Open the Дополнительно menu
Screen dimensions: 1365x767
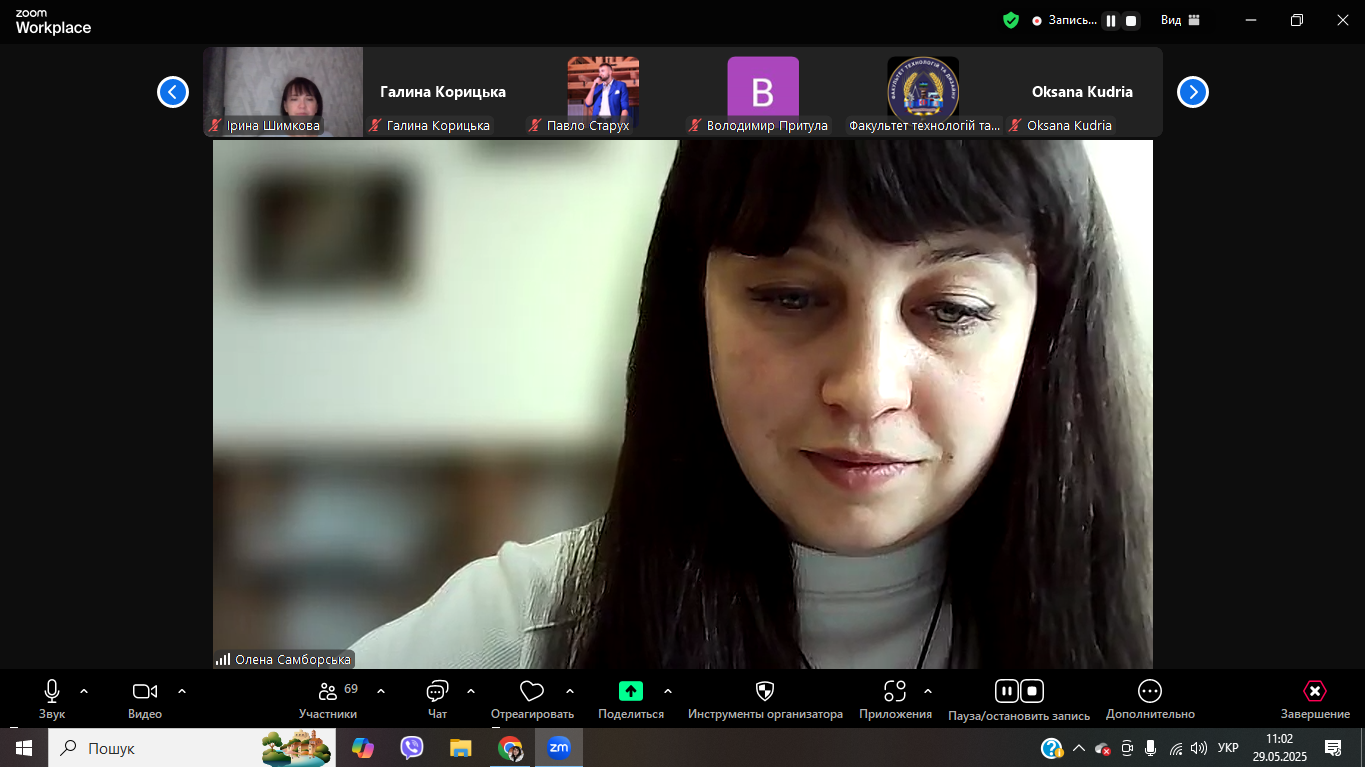1148,690
